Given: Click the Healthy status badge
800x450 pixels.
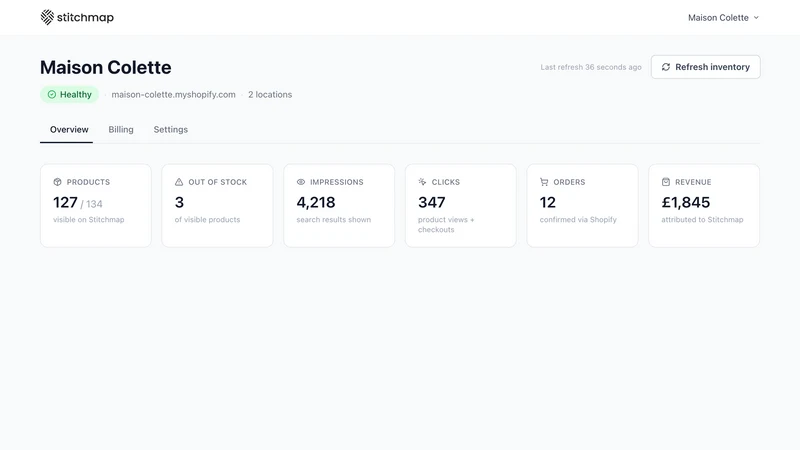Looking at the screenshot, I should tap(69, 94).
